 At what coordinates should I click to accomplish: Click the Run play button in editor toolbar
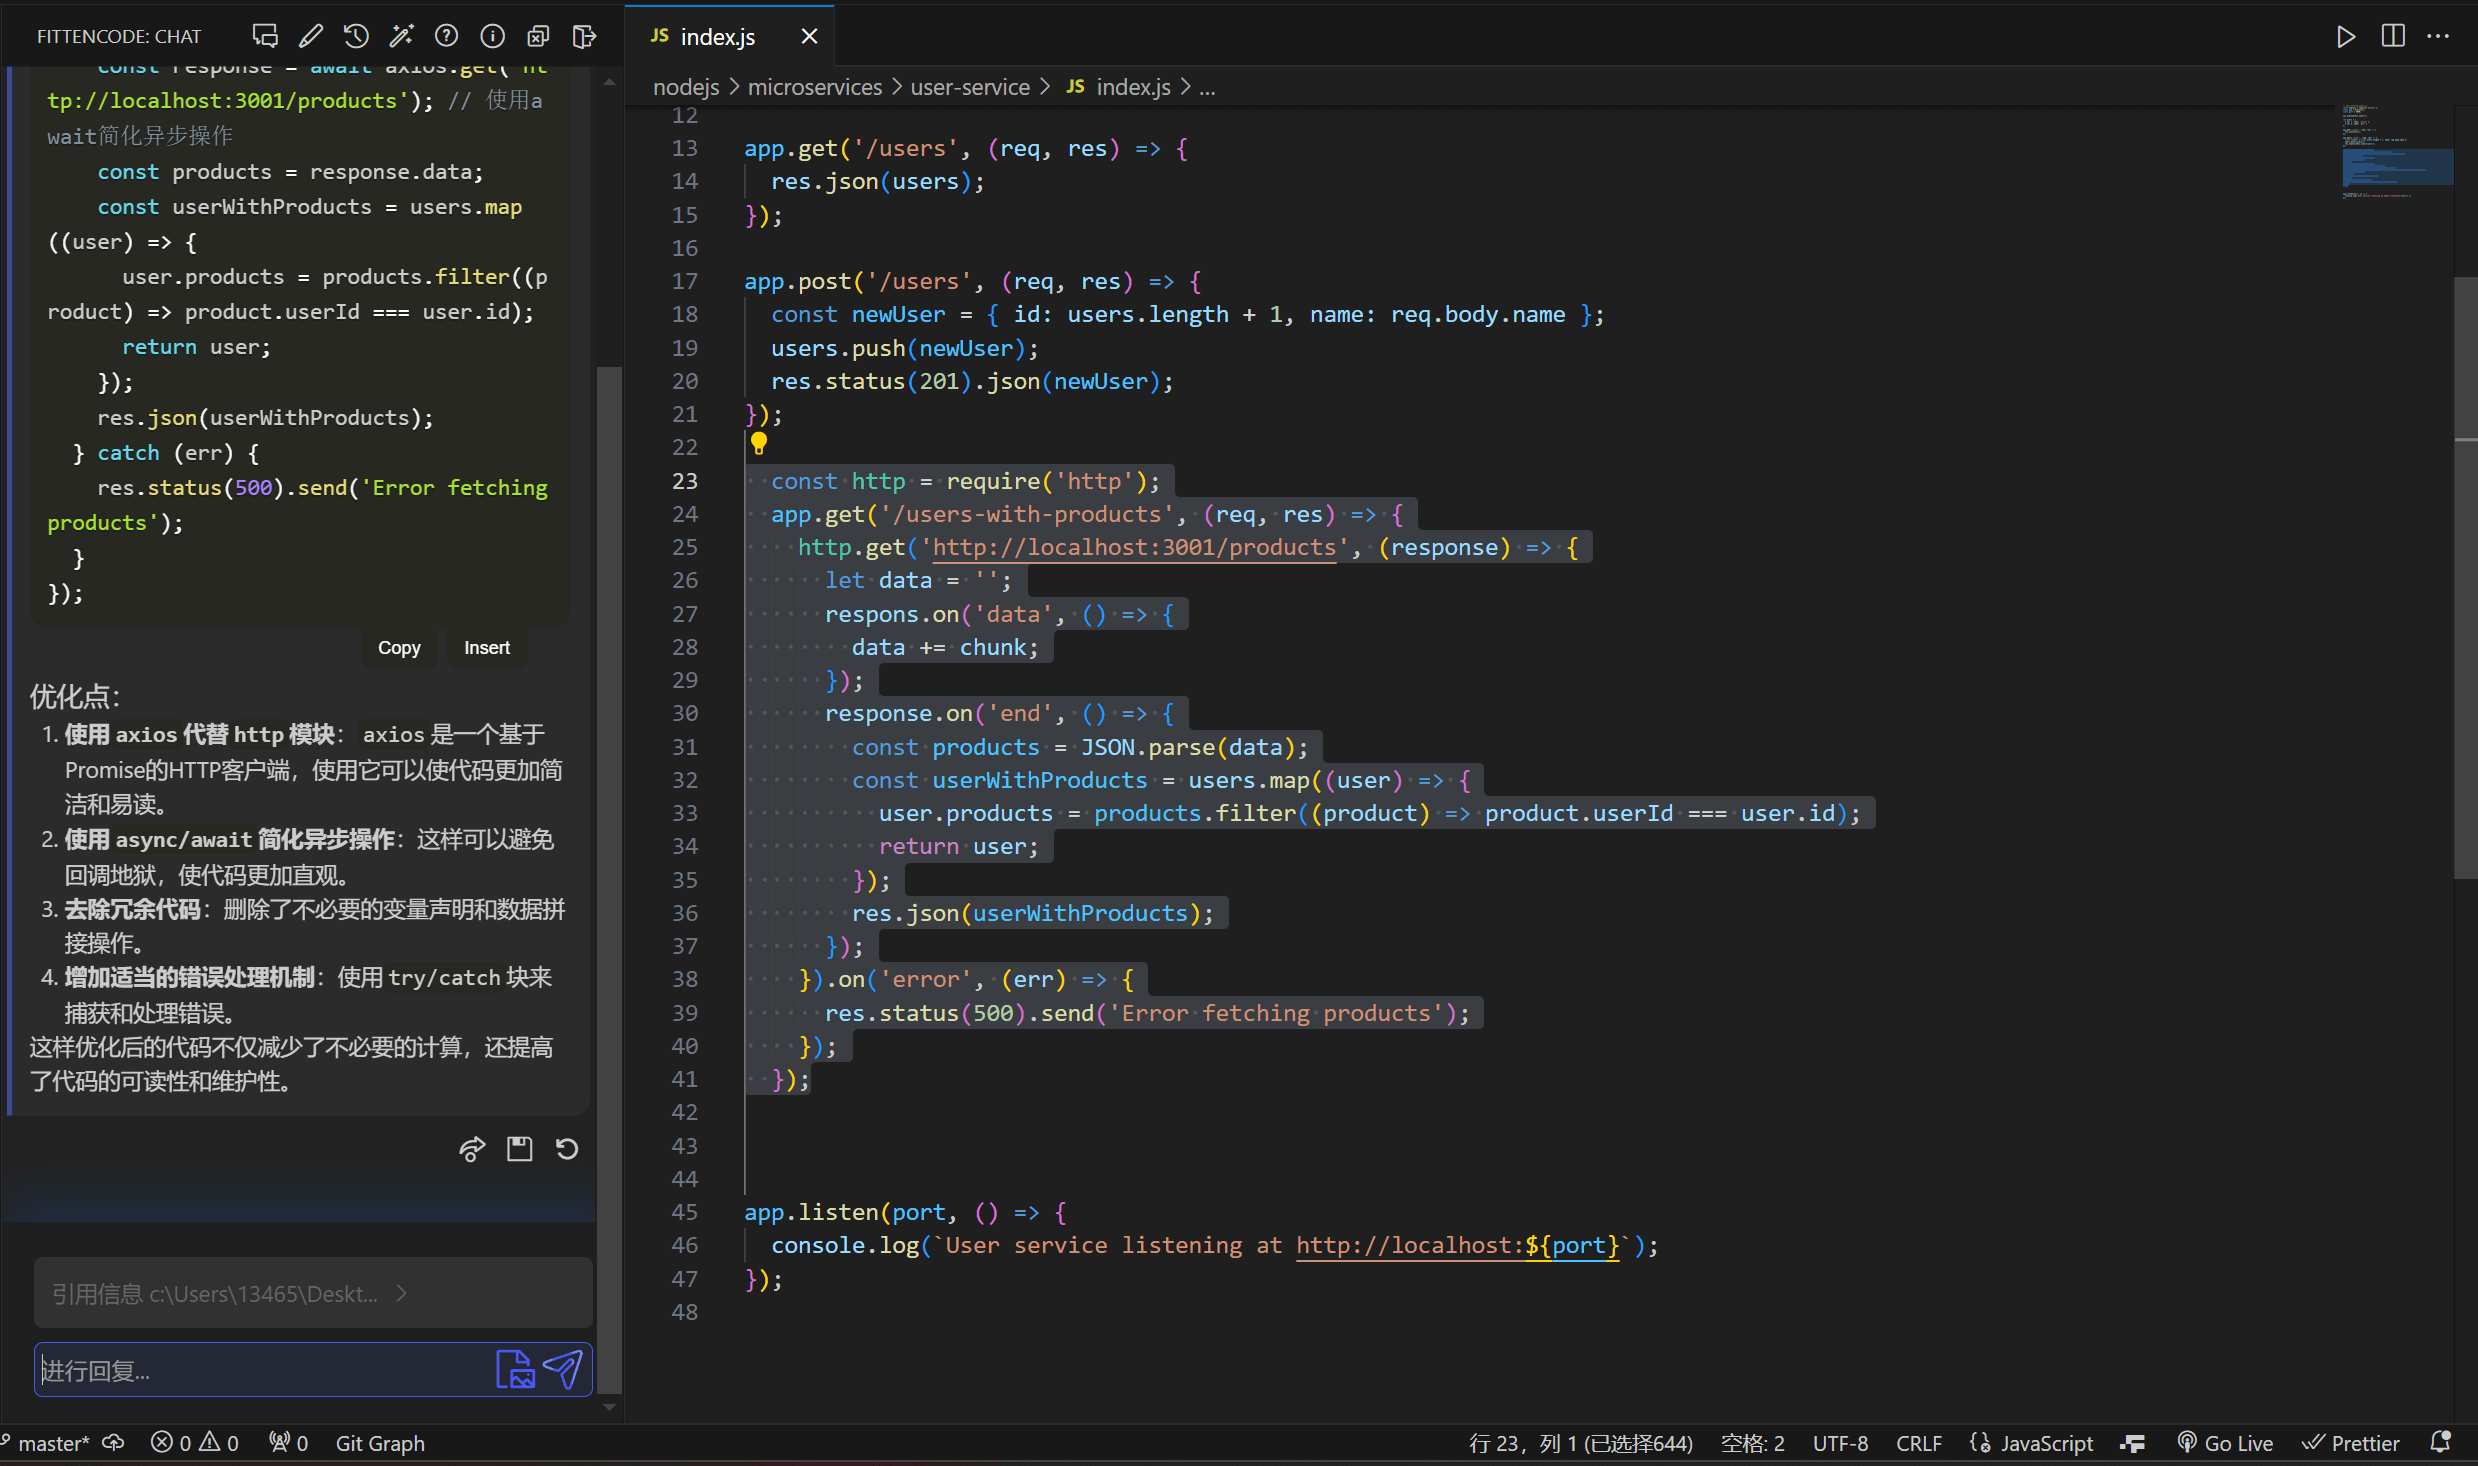click(x=2345, y=36)
